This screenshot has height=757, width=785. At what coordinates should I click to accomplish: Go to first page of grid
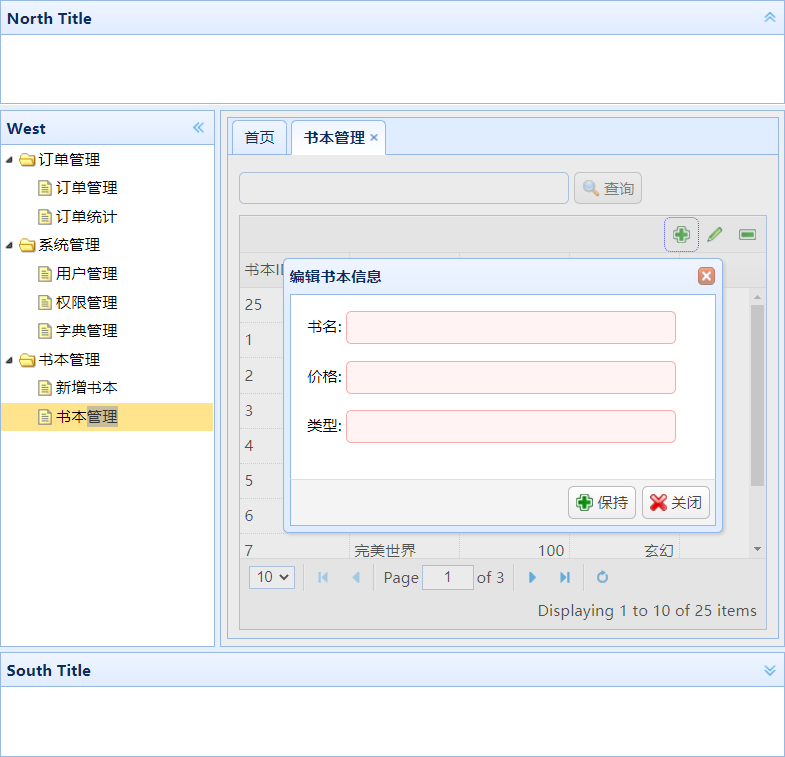(x=323, y=577)
